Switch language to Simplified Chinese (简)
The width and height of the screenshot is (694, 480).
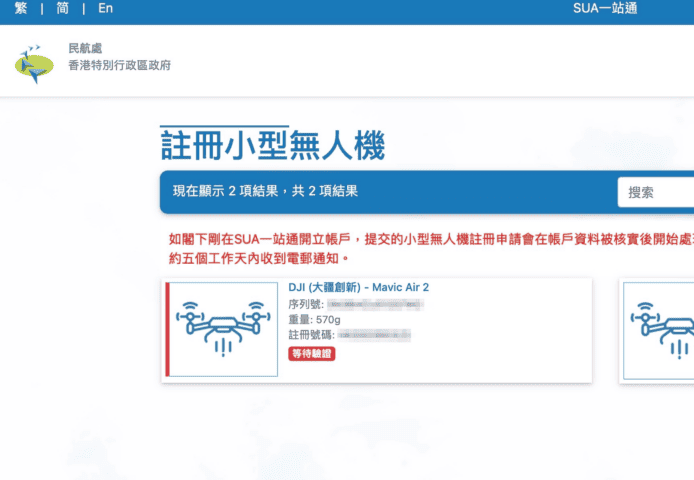tap(63, 9)
